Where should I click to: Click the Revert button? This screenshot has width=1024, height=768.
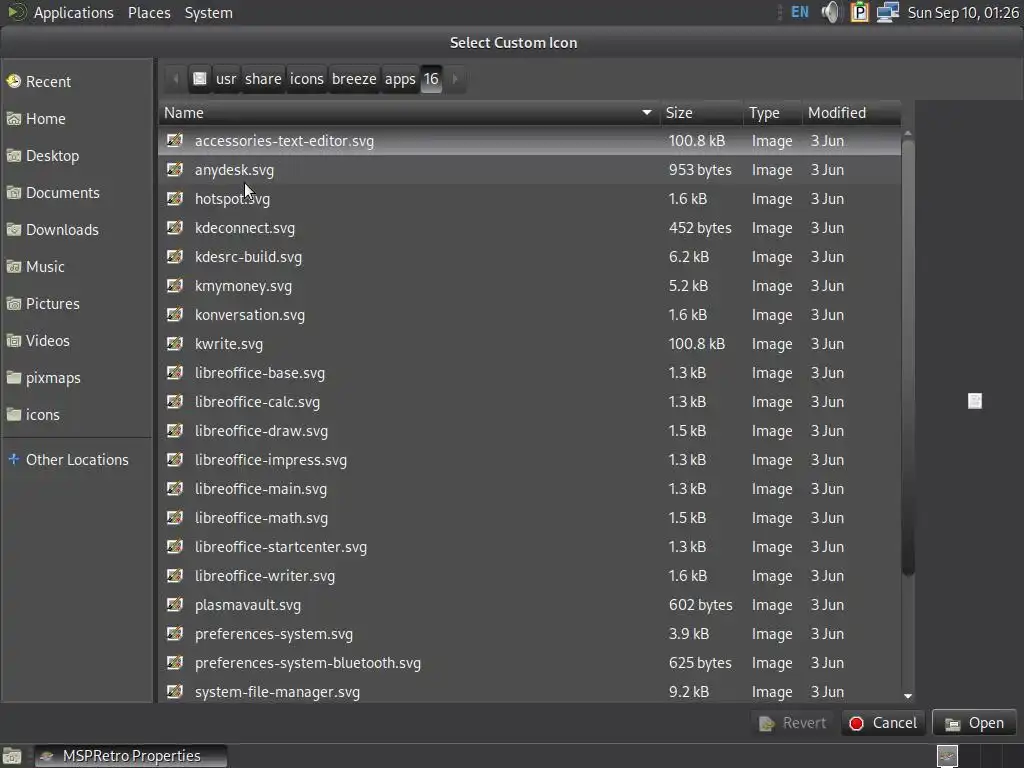(x=793, y=723)
